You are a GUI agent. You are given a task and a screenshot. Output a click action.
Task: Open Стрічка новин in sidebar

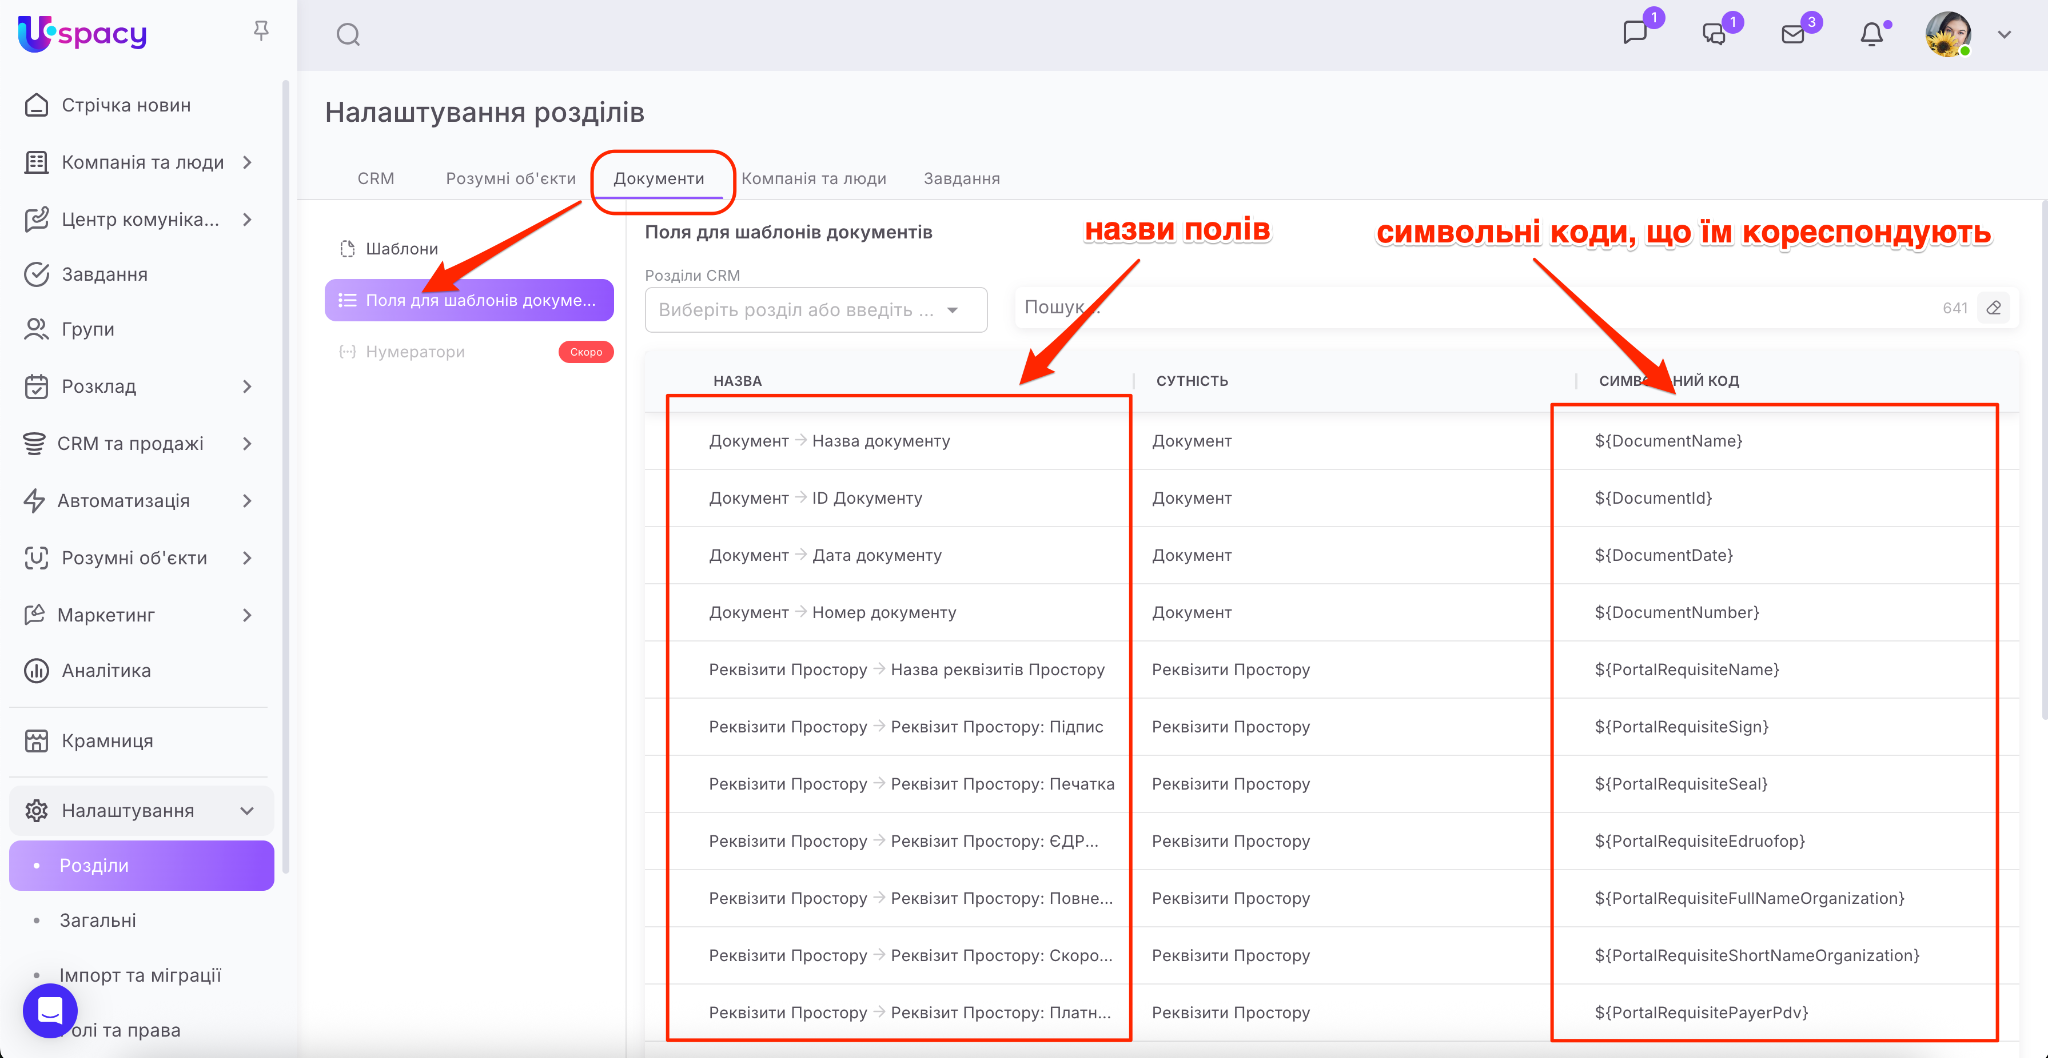[x=126, y=105]
